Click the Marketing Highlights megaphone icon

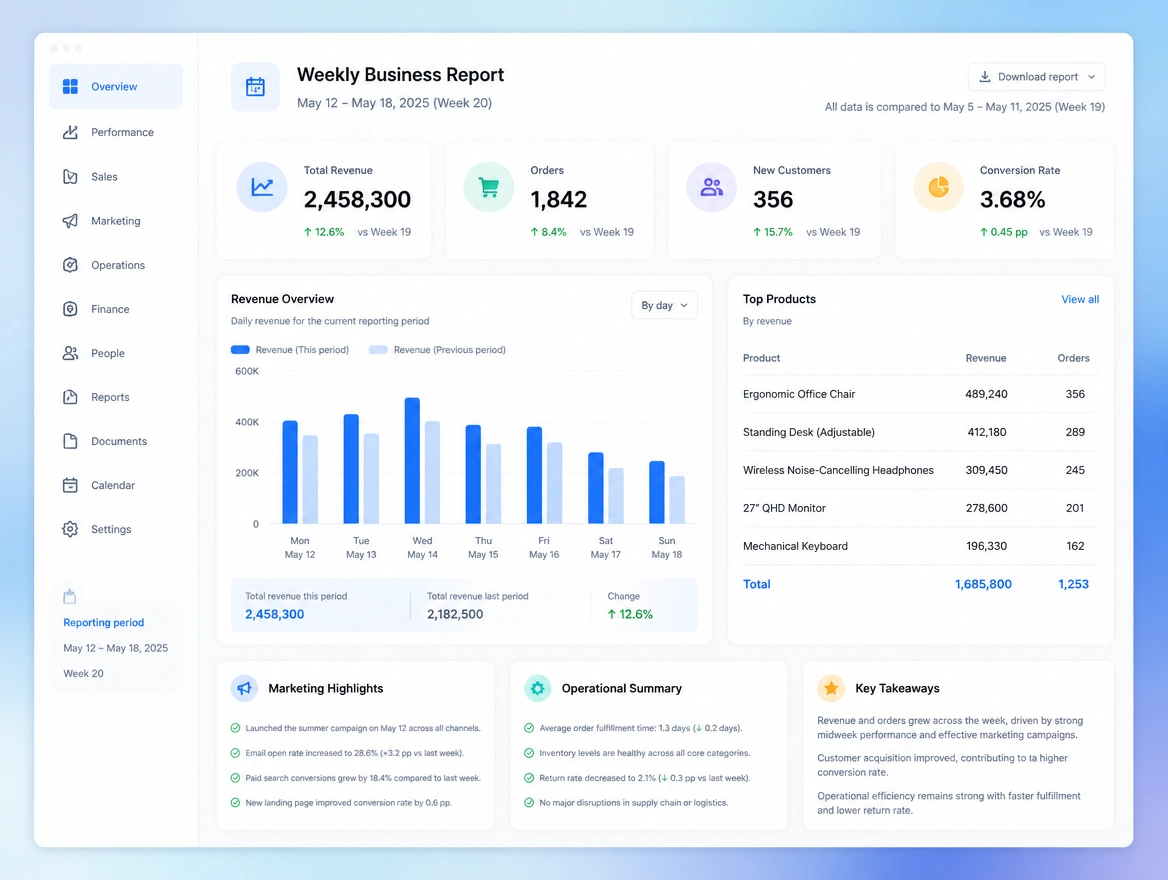click(244, 689)
